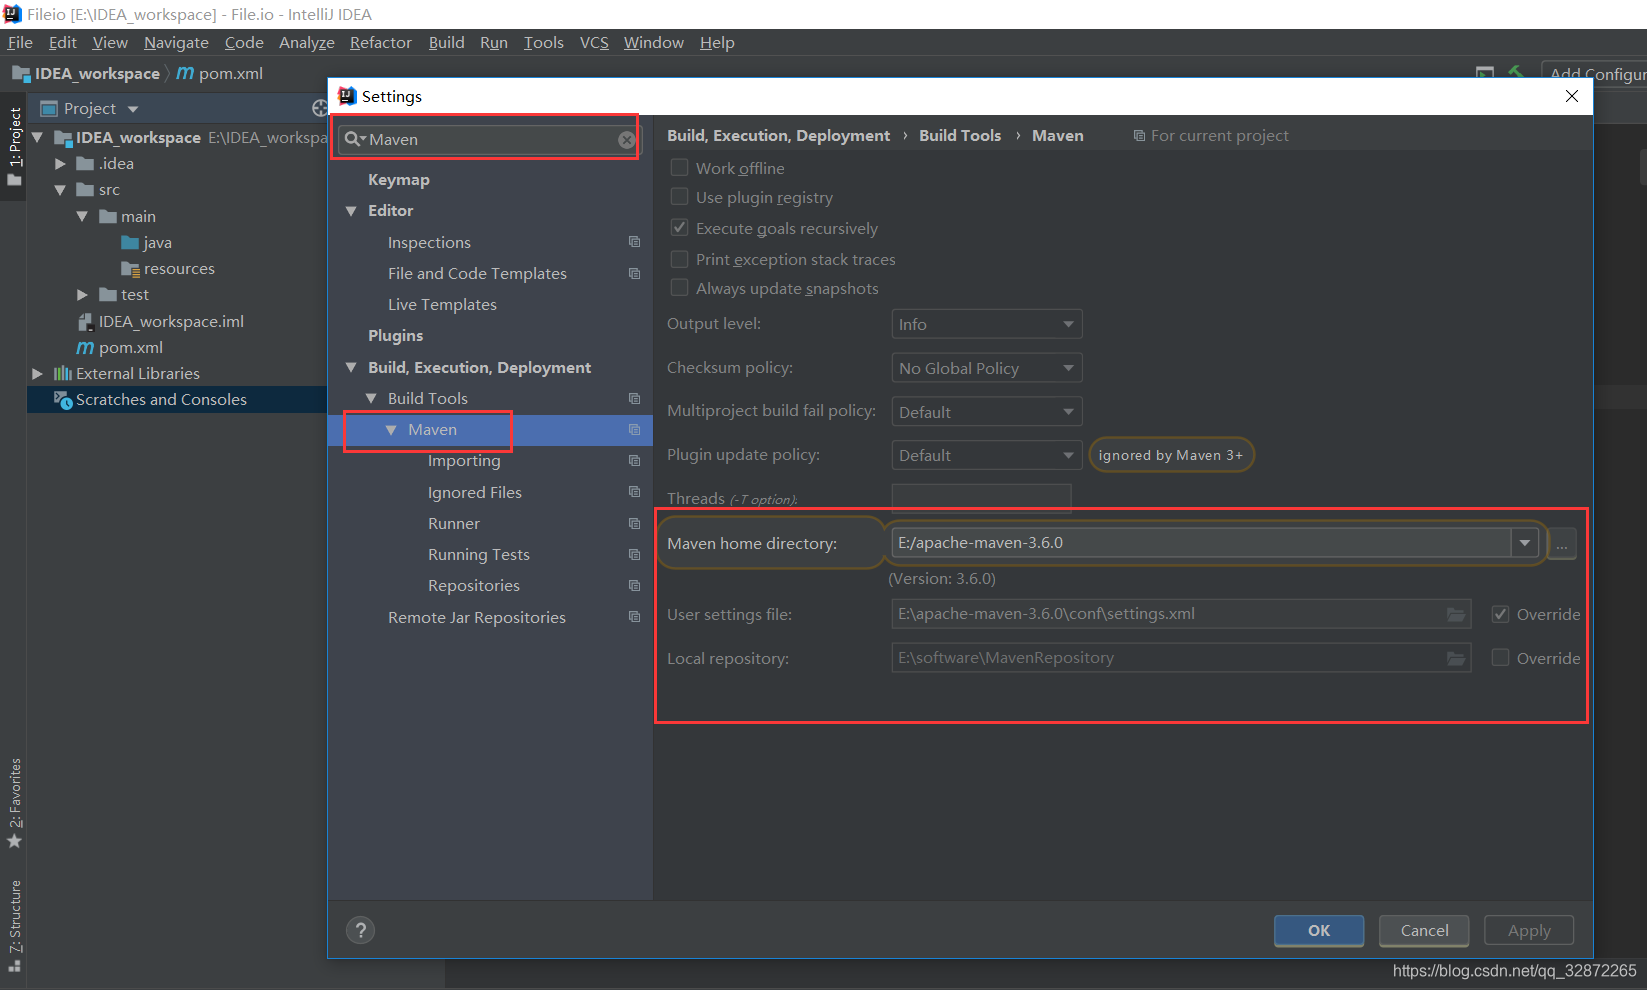Toggle Execute goals recursively checkbox
This screenshot has height=990, width=1647.
(x=679, y=227)
